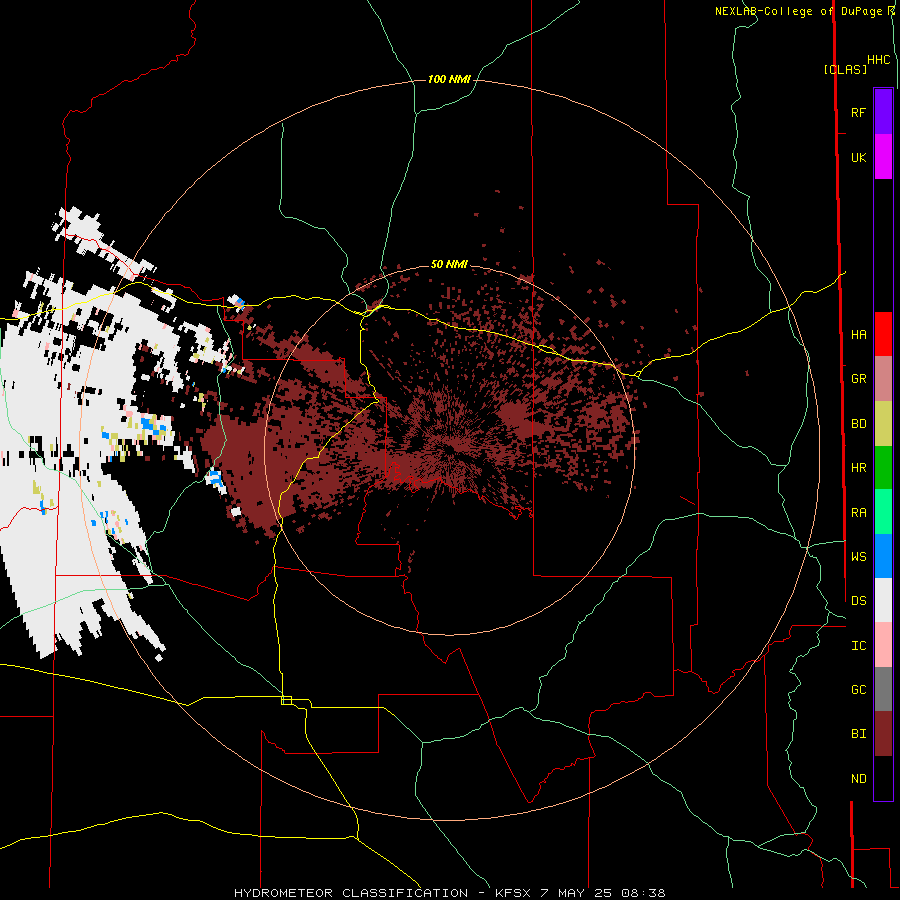Screen dimensions: 900x900
Task: Click the yellow BD legend color swatch
Action: click(883, 424)
